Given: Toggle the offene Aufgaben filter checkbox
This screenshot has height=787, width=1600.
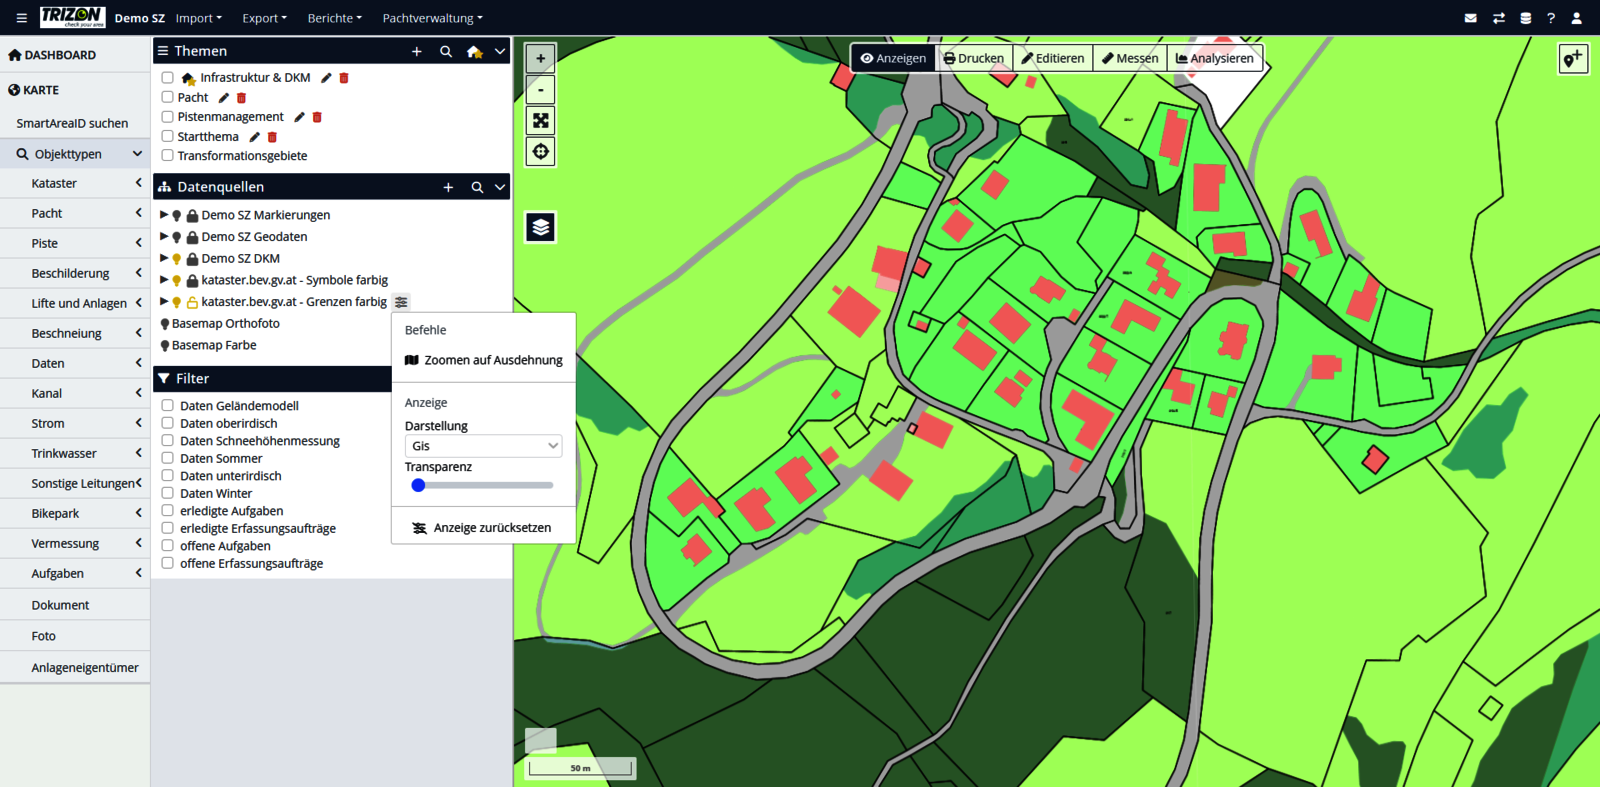Looking at the screenshot, I should [168, 546].
